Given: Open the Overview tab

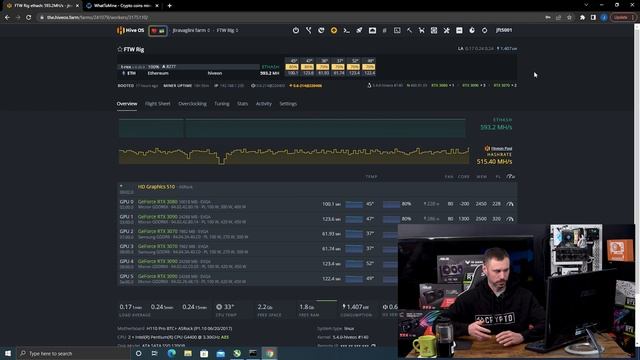Looking at the screenshot, I should pos(127,104).
